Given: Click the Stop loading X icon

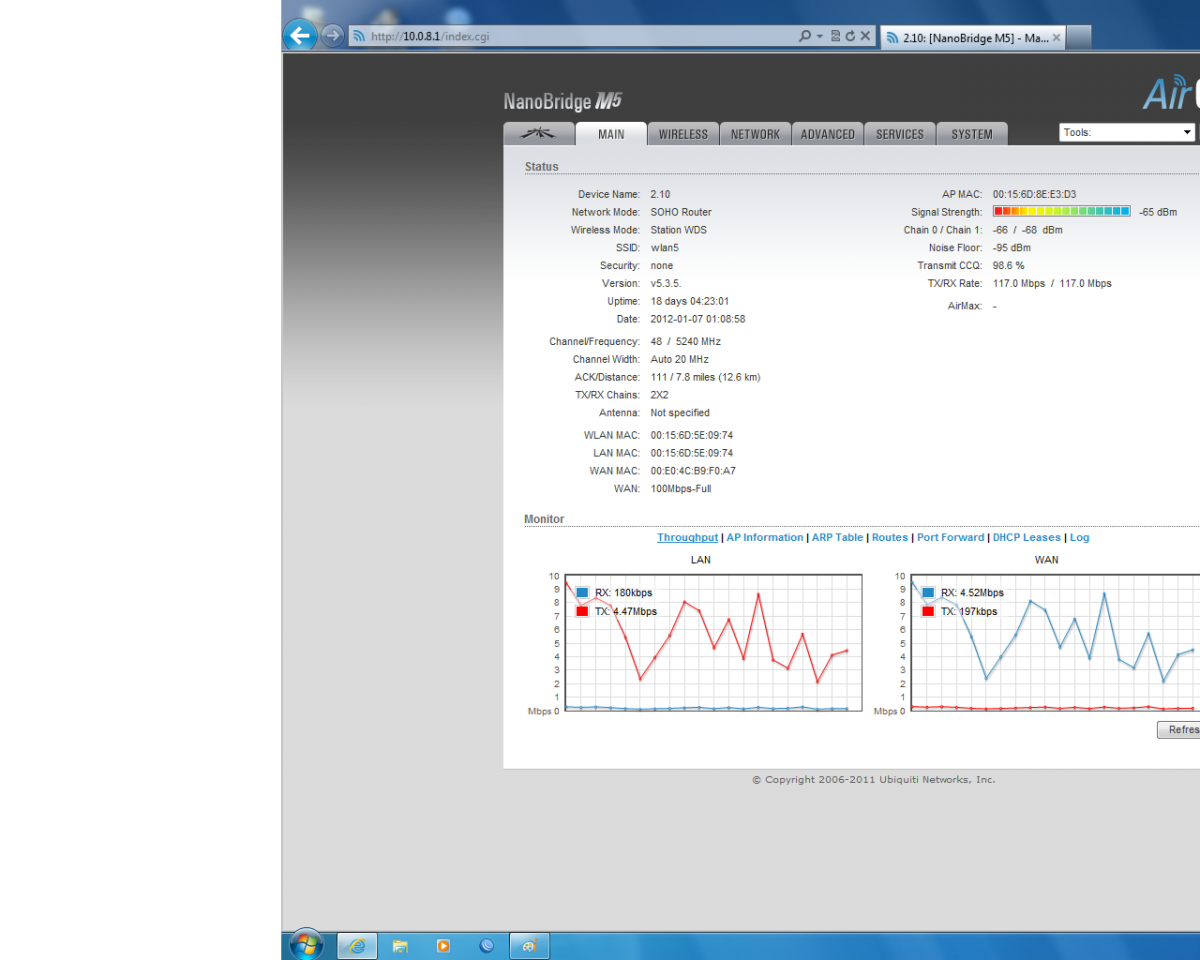Looking at the screenshot, I should 866,36.
